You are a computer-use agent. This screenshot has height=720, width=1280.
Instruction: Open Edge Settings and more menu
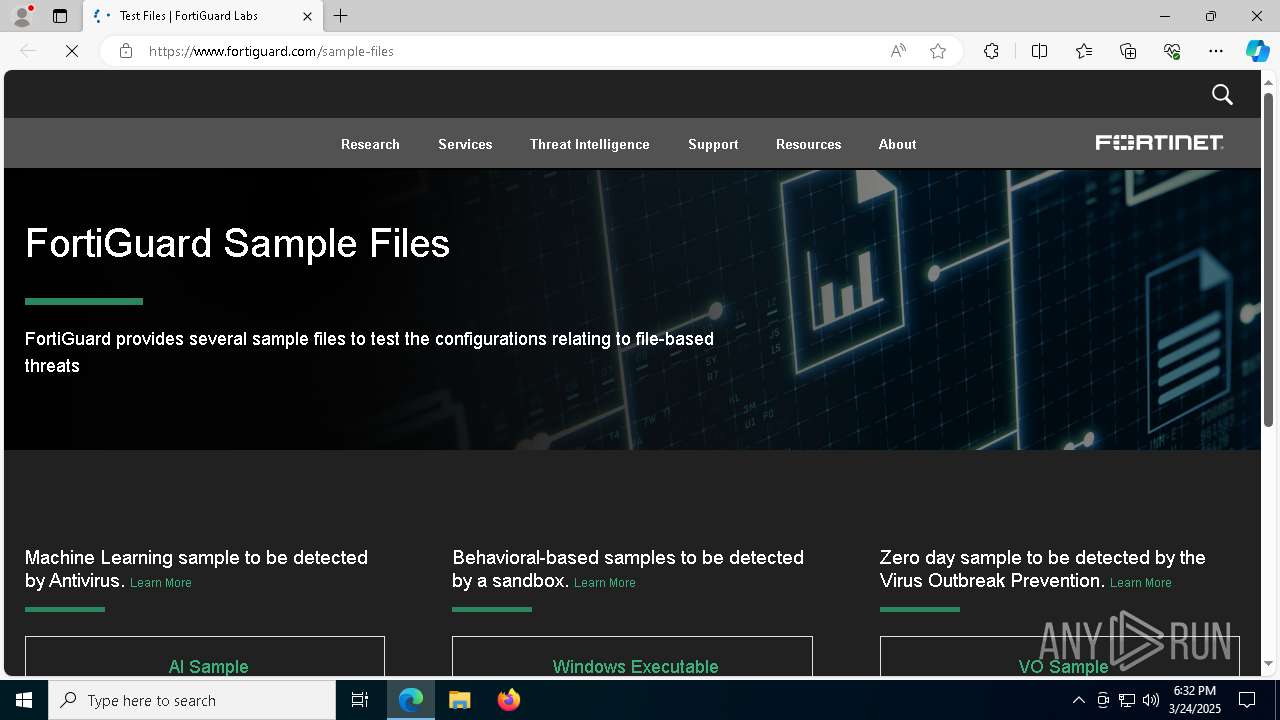1216,51
